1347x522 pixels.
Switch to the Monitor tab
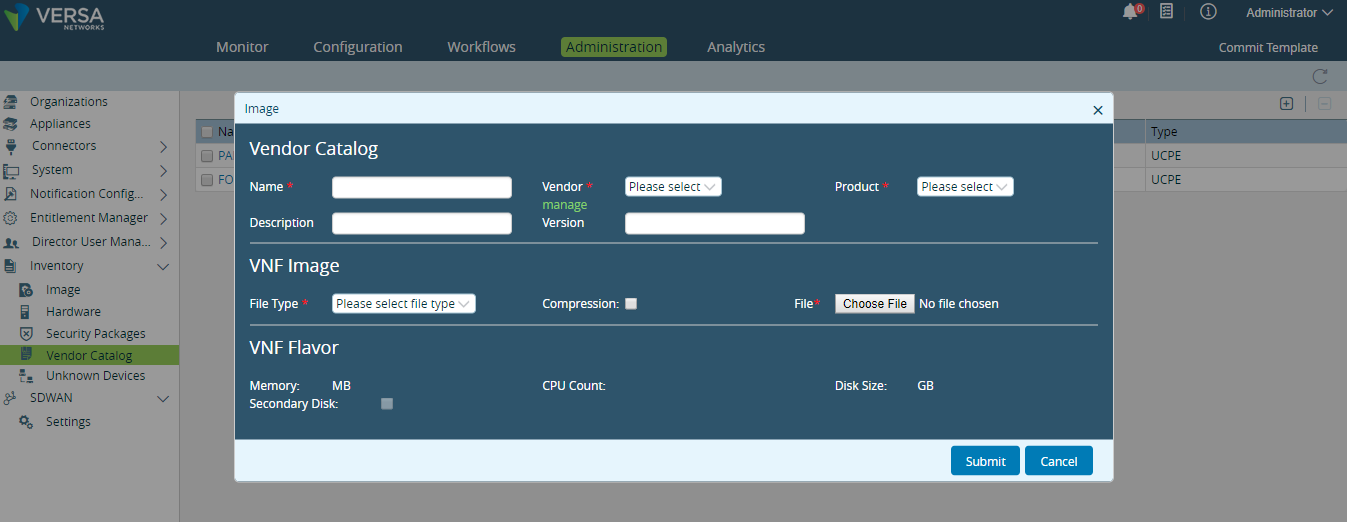(x=242, y=47)
